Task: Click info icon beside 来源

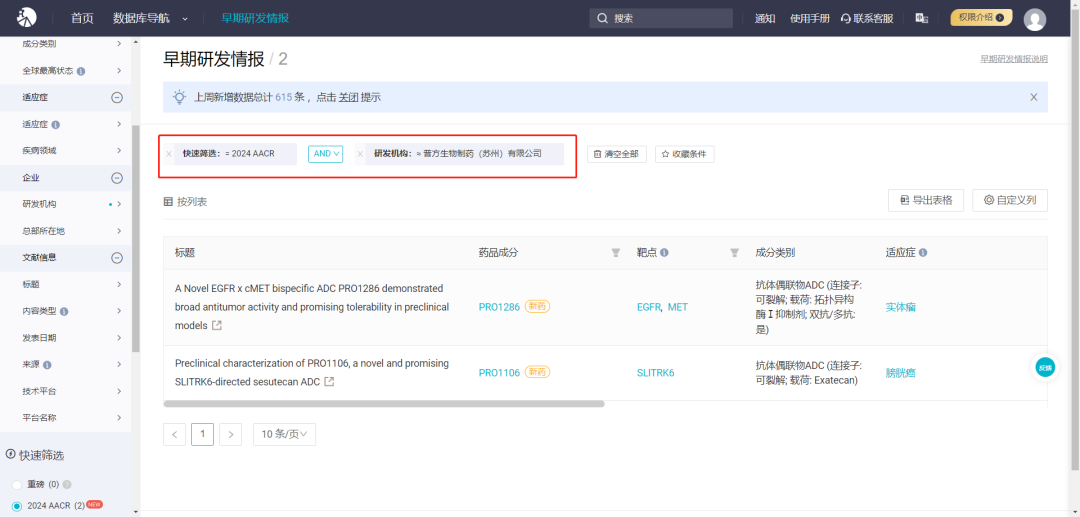Action: point(48,364)
